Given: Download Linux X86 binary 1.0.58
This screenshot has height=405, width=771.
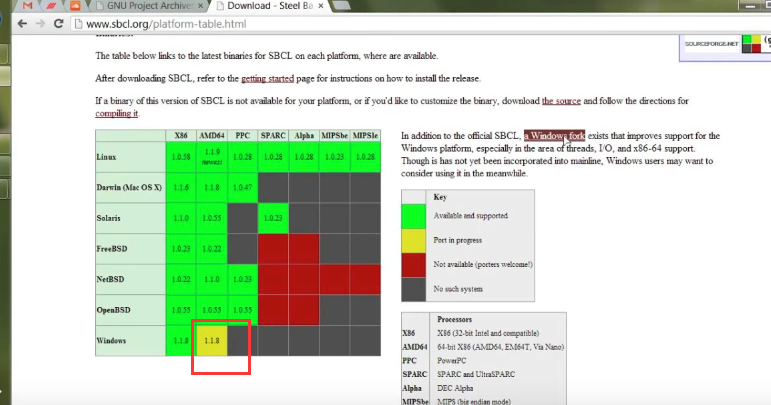Looking at the screenshot, I should point(181,157).
